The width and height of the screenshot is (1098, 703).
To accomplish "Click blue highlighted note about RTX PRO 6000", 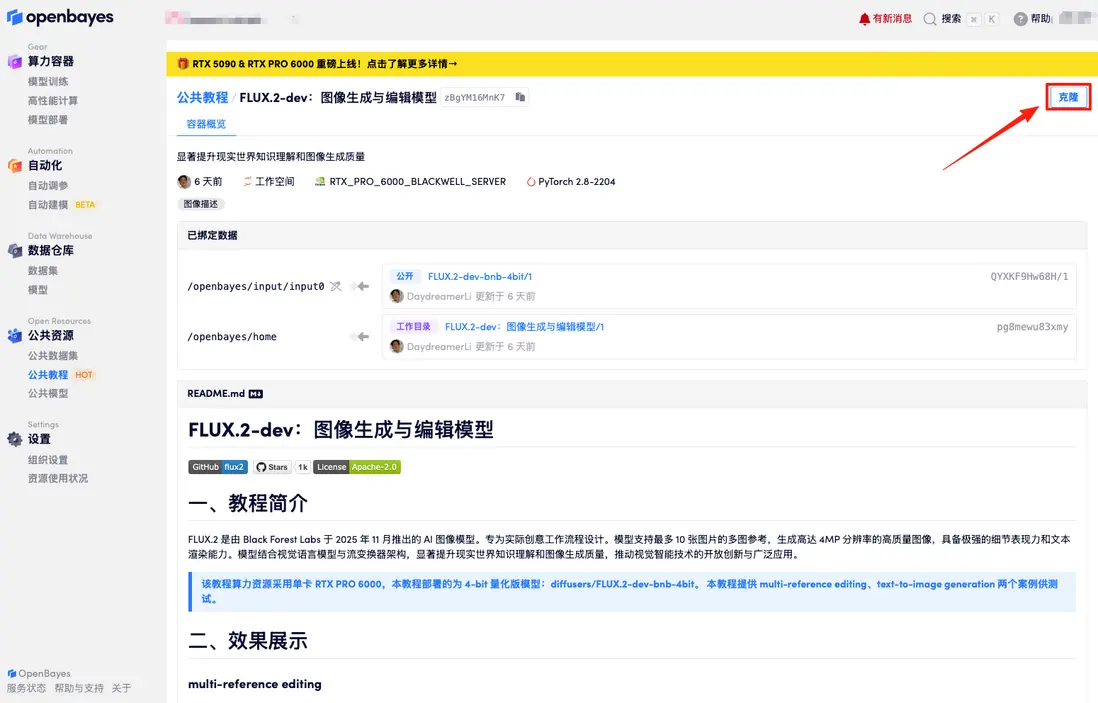I will pos(632,592).
